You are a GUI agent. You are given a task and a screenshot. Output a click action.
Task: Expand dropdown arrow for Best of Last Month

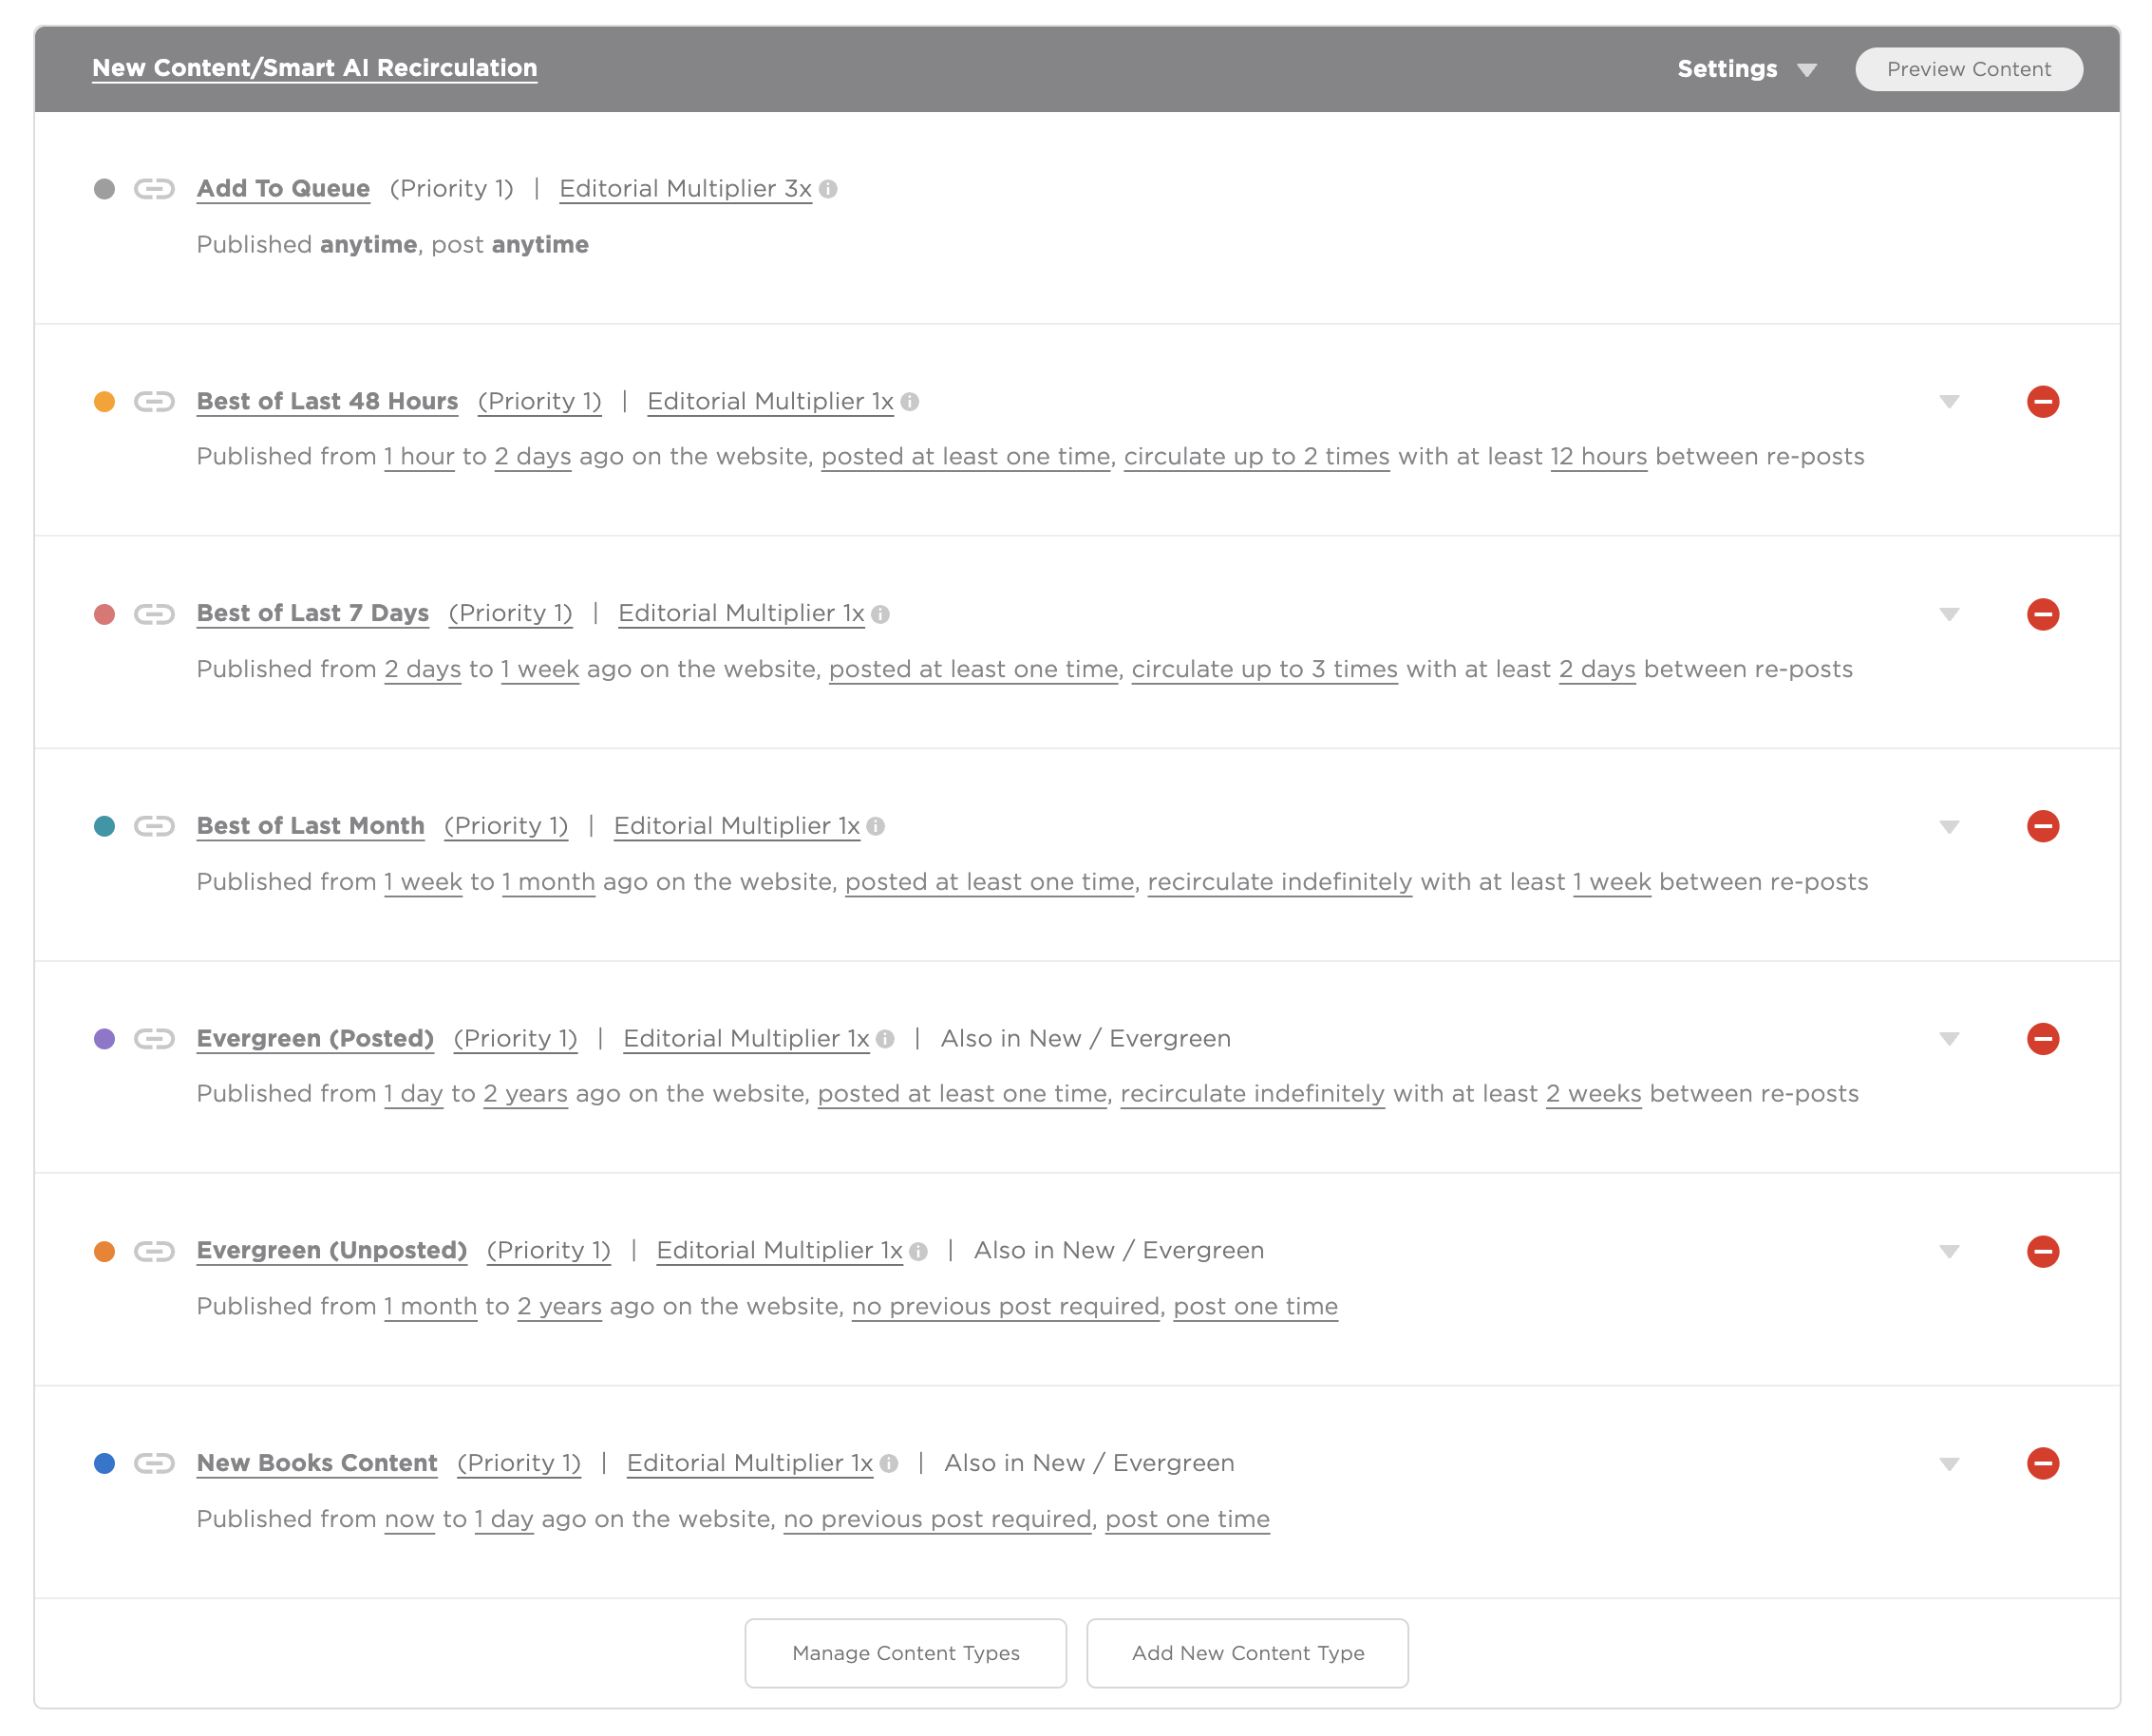[1949, 827]
